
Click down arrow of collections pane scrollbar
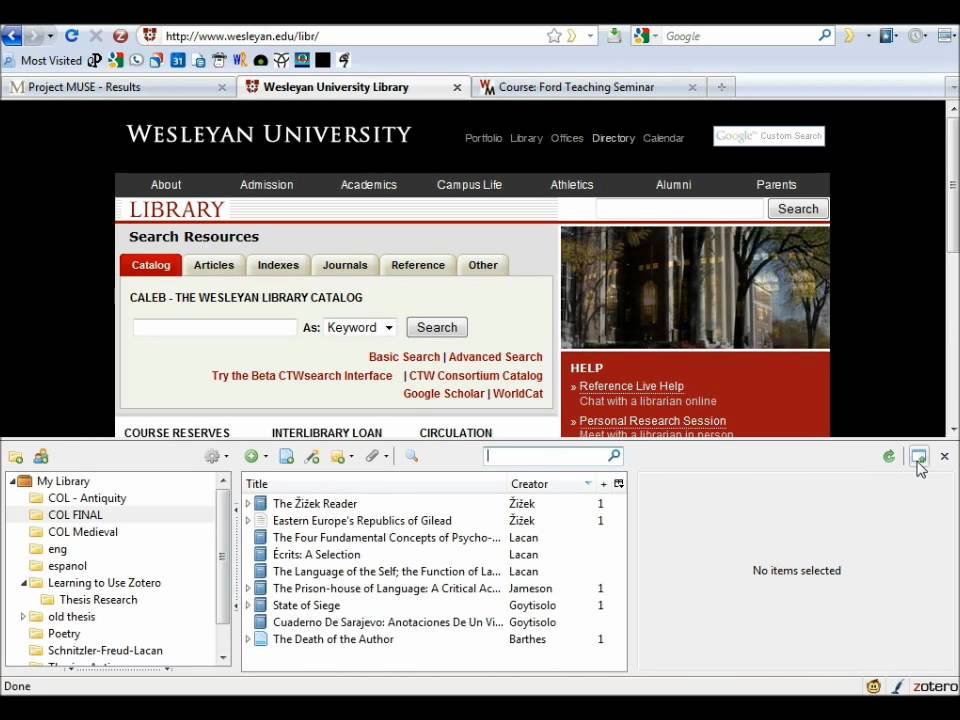click(x=223, y=658)
